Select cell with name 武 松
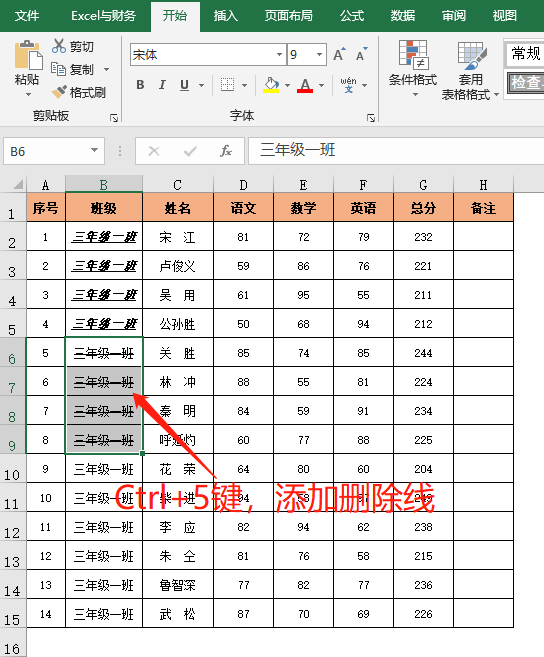Viewport: 544px width, 657px height. click(x=178, y=613)
